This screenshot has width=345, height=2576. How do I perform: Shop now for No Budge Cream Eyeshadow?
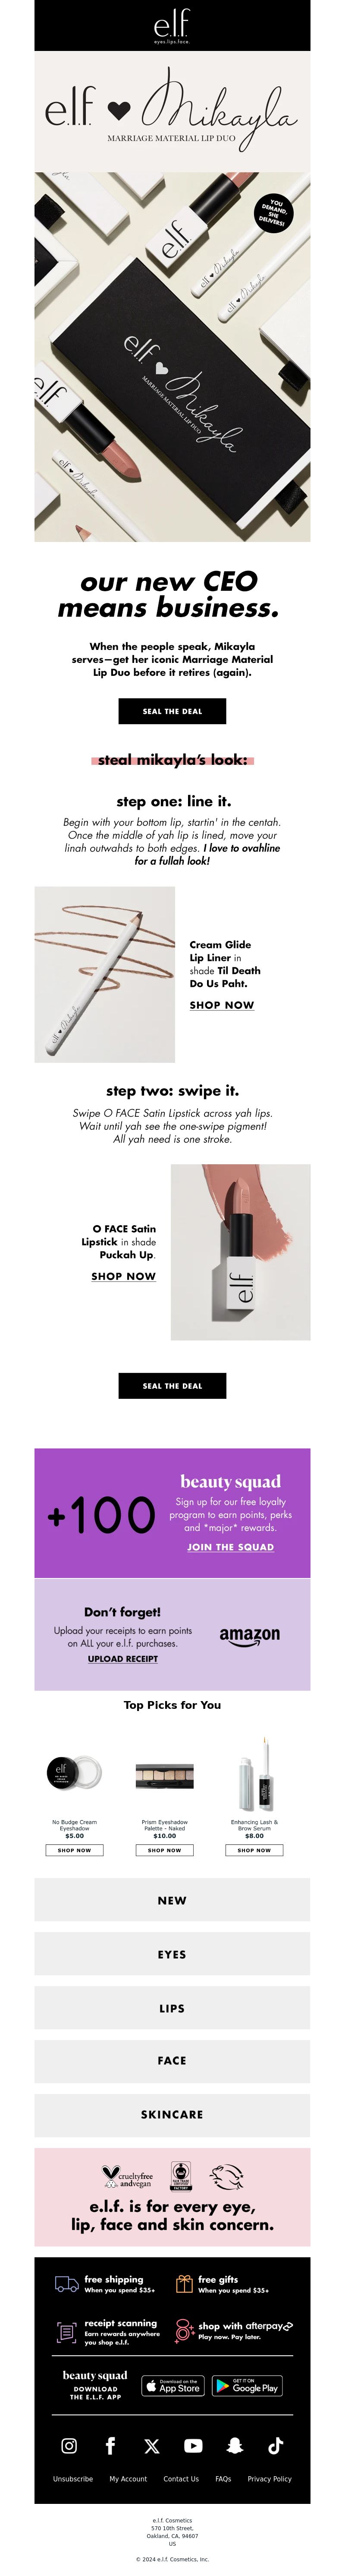click(74, 1850)
